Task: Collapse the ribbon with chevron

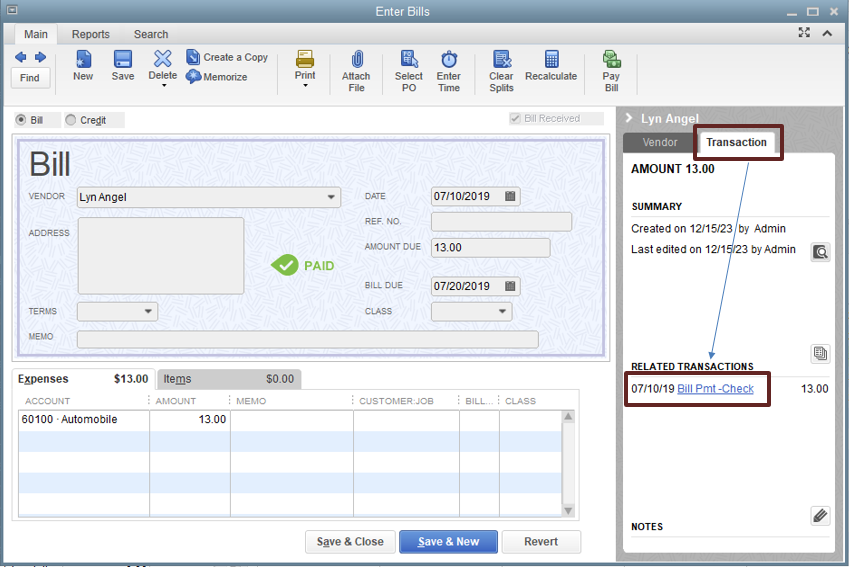Action: point(827,33)
